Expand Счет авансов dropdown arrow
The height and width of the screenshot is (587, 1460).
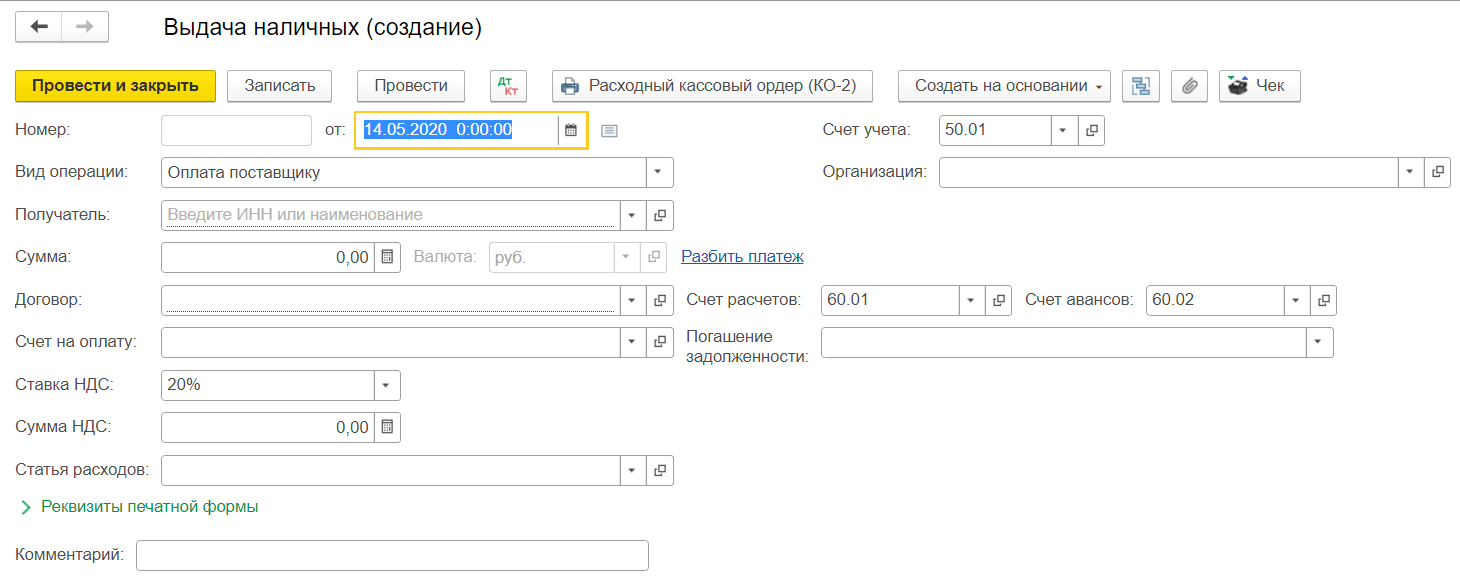[x=1296, y=300]
